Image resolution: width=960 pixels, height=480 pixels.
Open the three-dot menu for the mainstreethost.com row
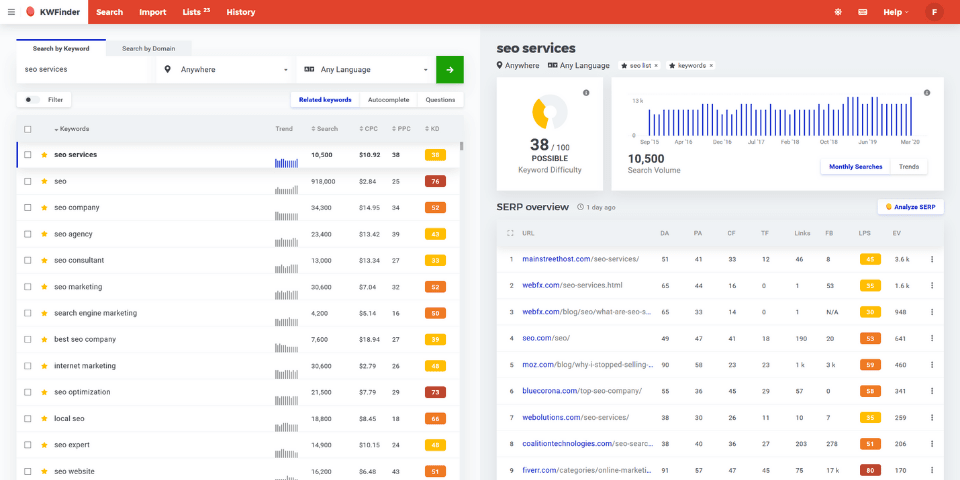tap(932, 259)
